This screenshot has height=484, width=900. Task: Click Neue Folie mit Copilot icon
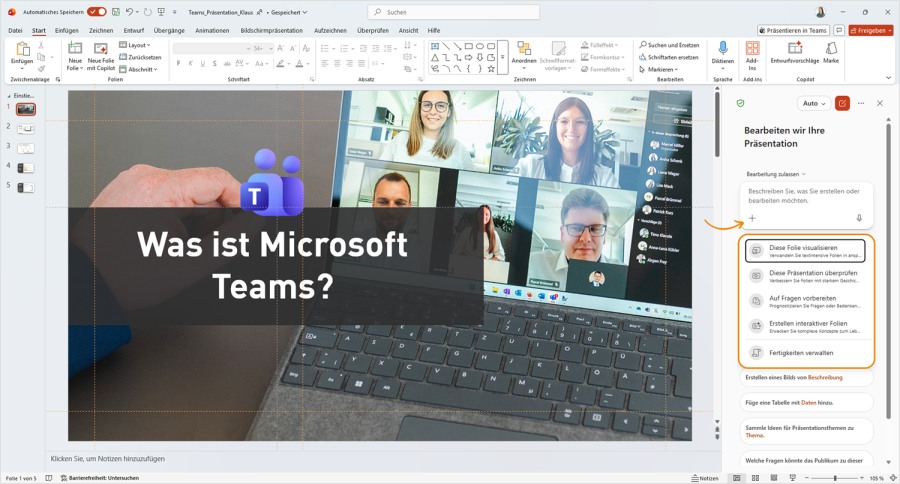pos(101,48)
